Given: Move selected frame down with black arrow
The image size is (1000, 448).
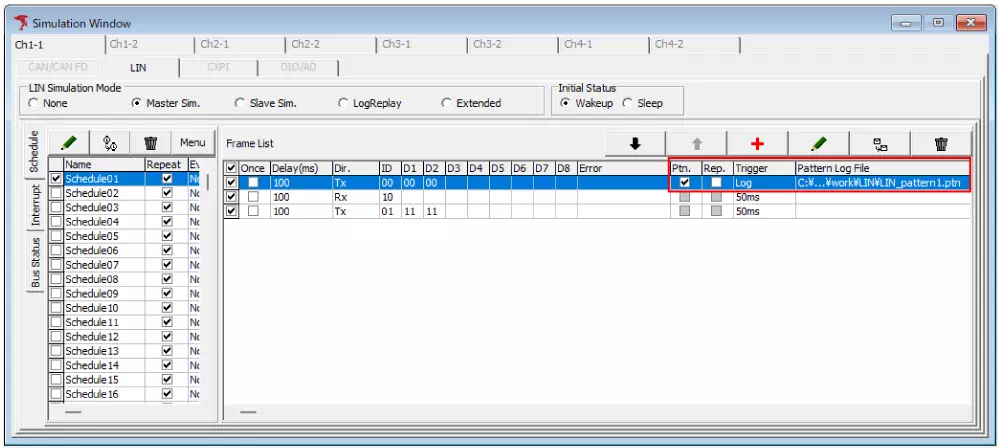Looking at the screenshot, I should point(635,144).
